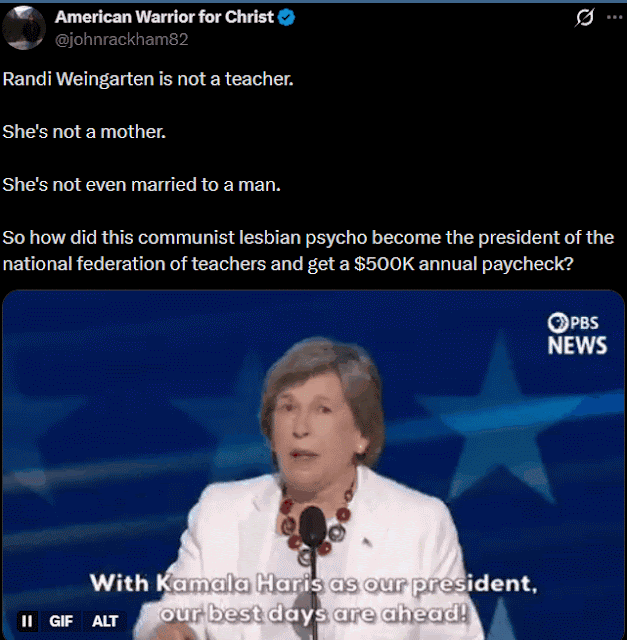Click the PBS News logo watermark

[x=577, y=334]
